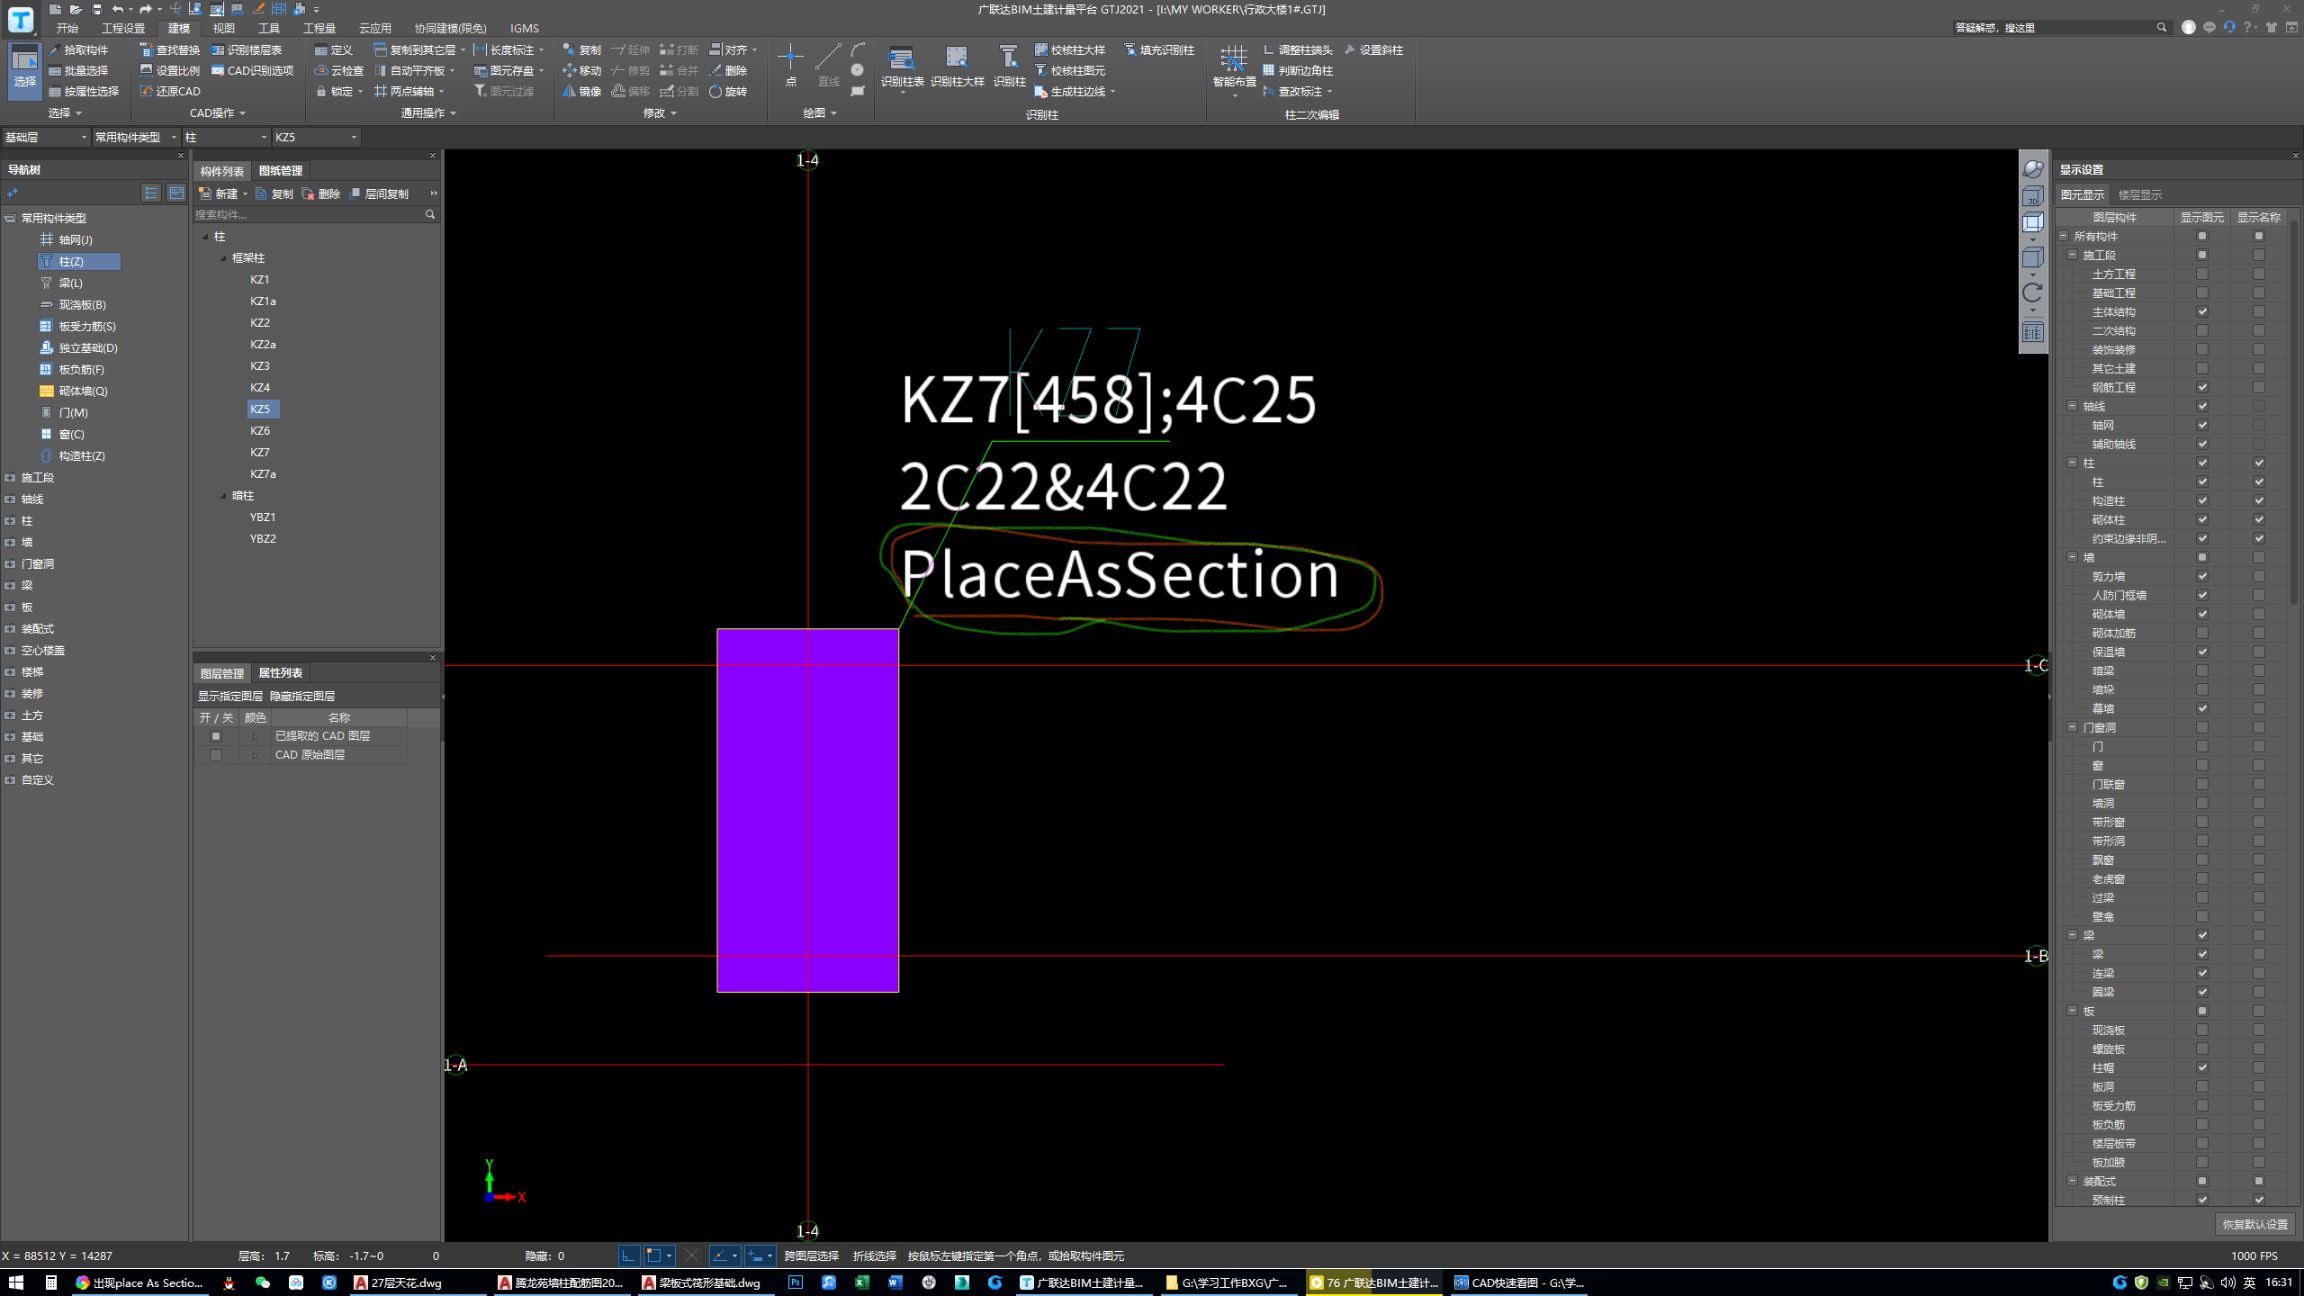
Task: Click the 校核柱大样 tool
Action: click(x=1069, y=50)
